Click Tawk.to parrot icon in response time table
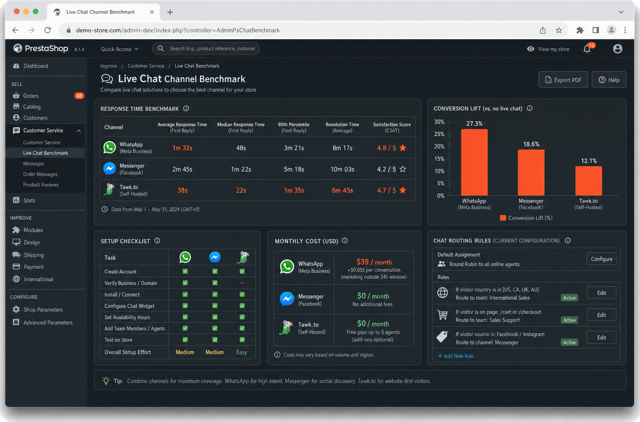This screenshot has width=640, height=422. (x=109, y=190)
